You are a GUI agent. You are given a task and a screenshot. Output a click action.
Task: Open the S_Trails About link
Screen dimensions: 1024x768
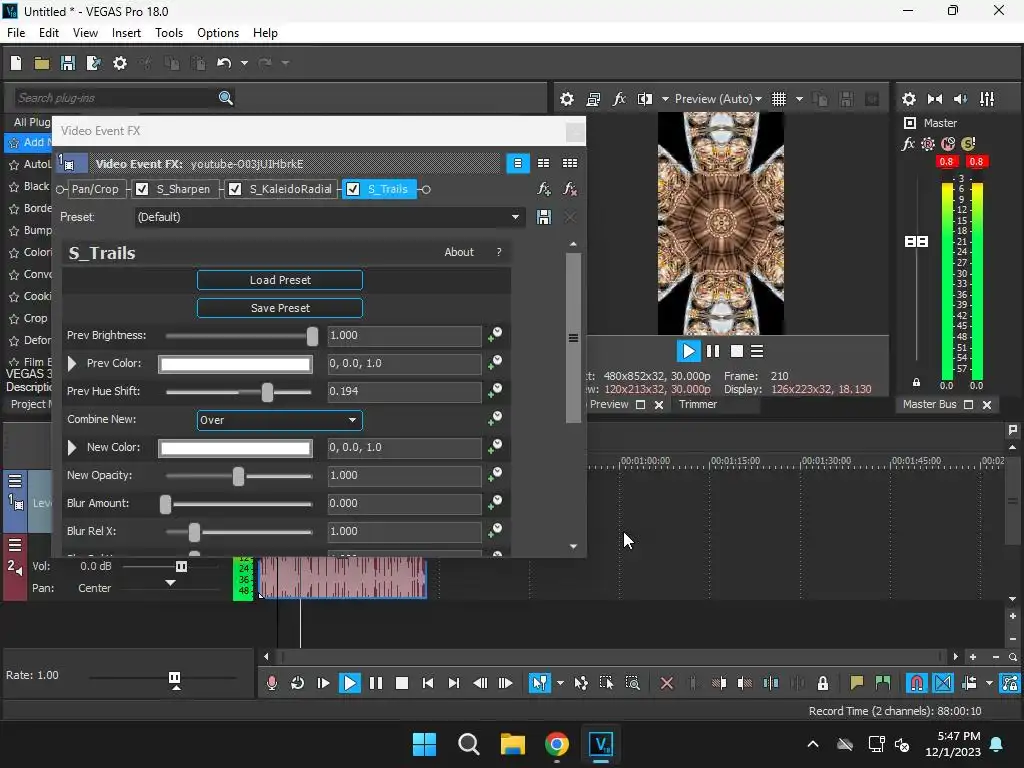(458, 252)
